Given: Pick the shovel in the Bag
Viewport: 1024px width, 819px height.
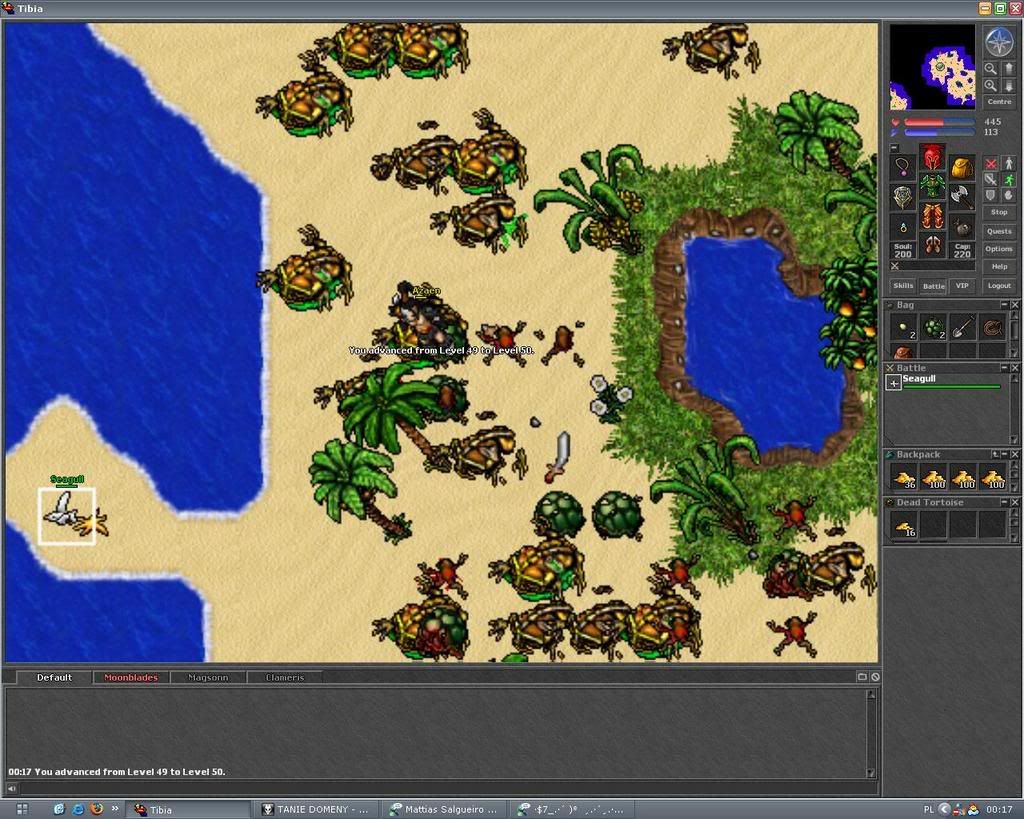Looking at the screenshot, I should click(x=963, y=327).
